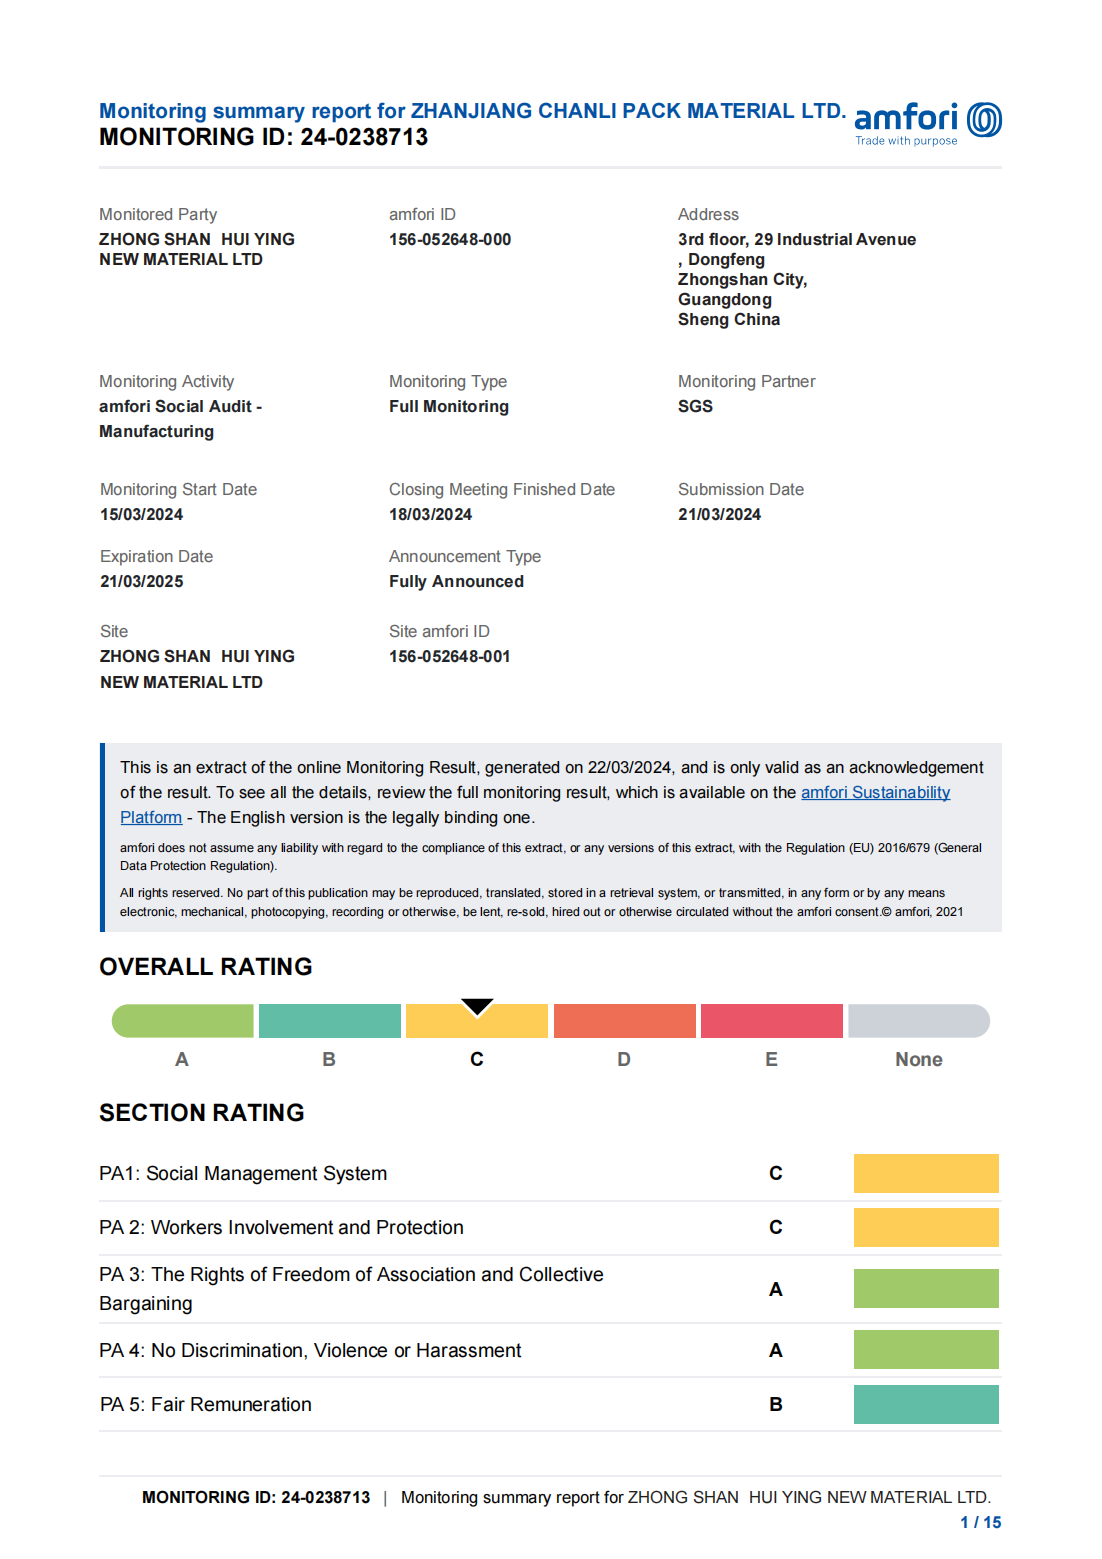Select the orange D rating bar
Image resolution: width=1102 pixels, height=1559 pixels.
(624, 1021)
